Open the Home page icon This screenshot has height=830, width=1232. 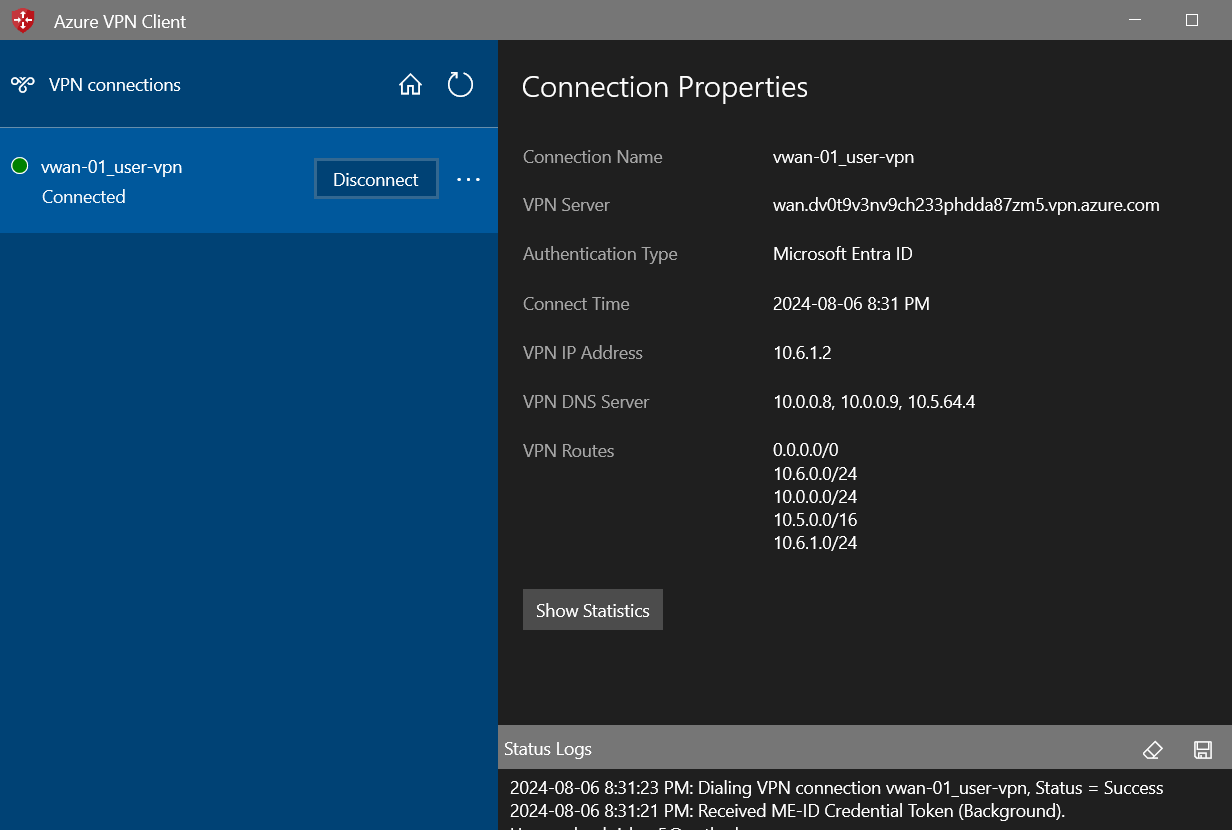tap(410, 85)
